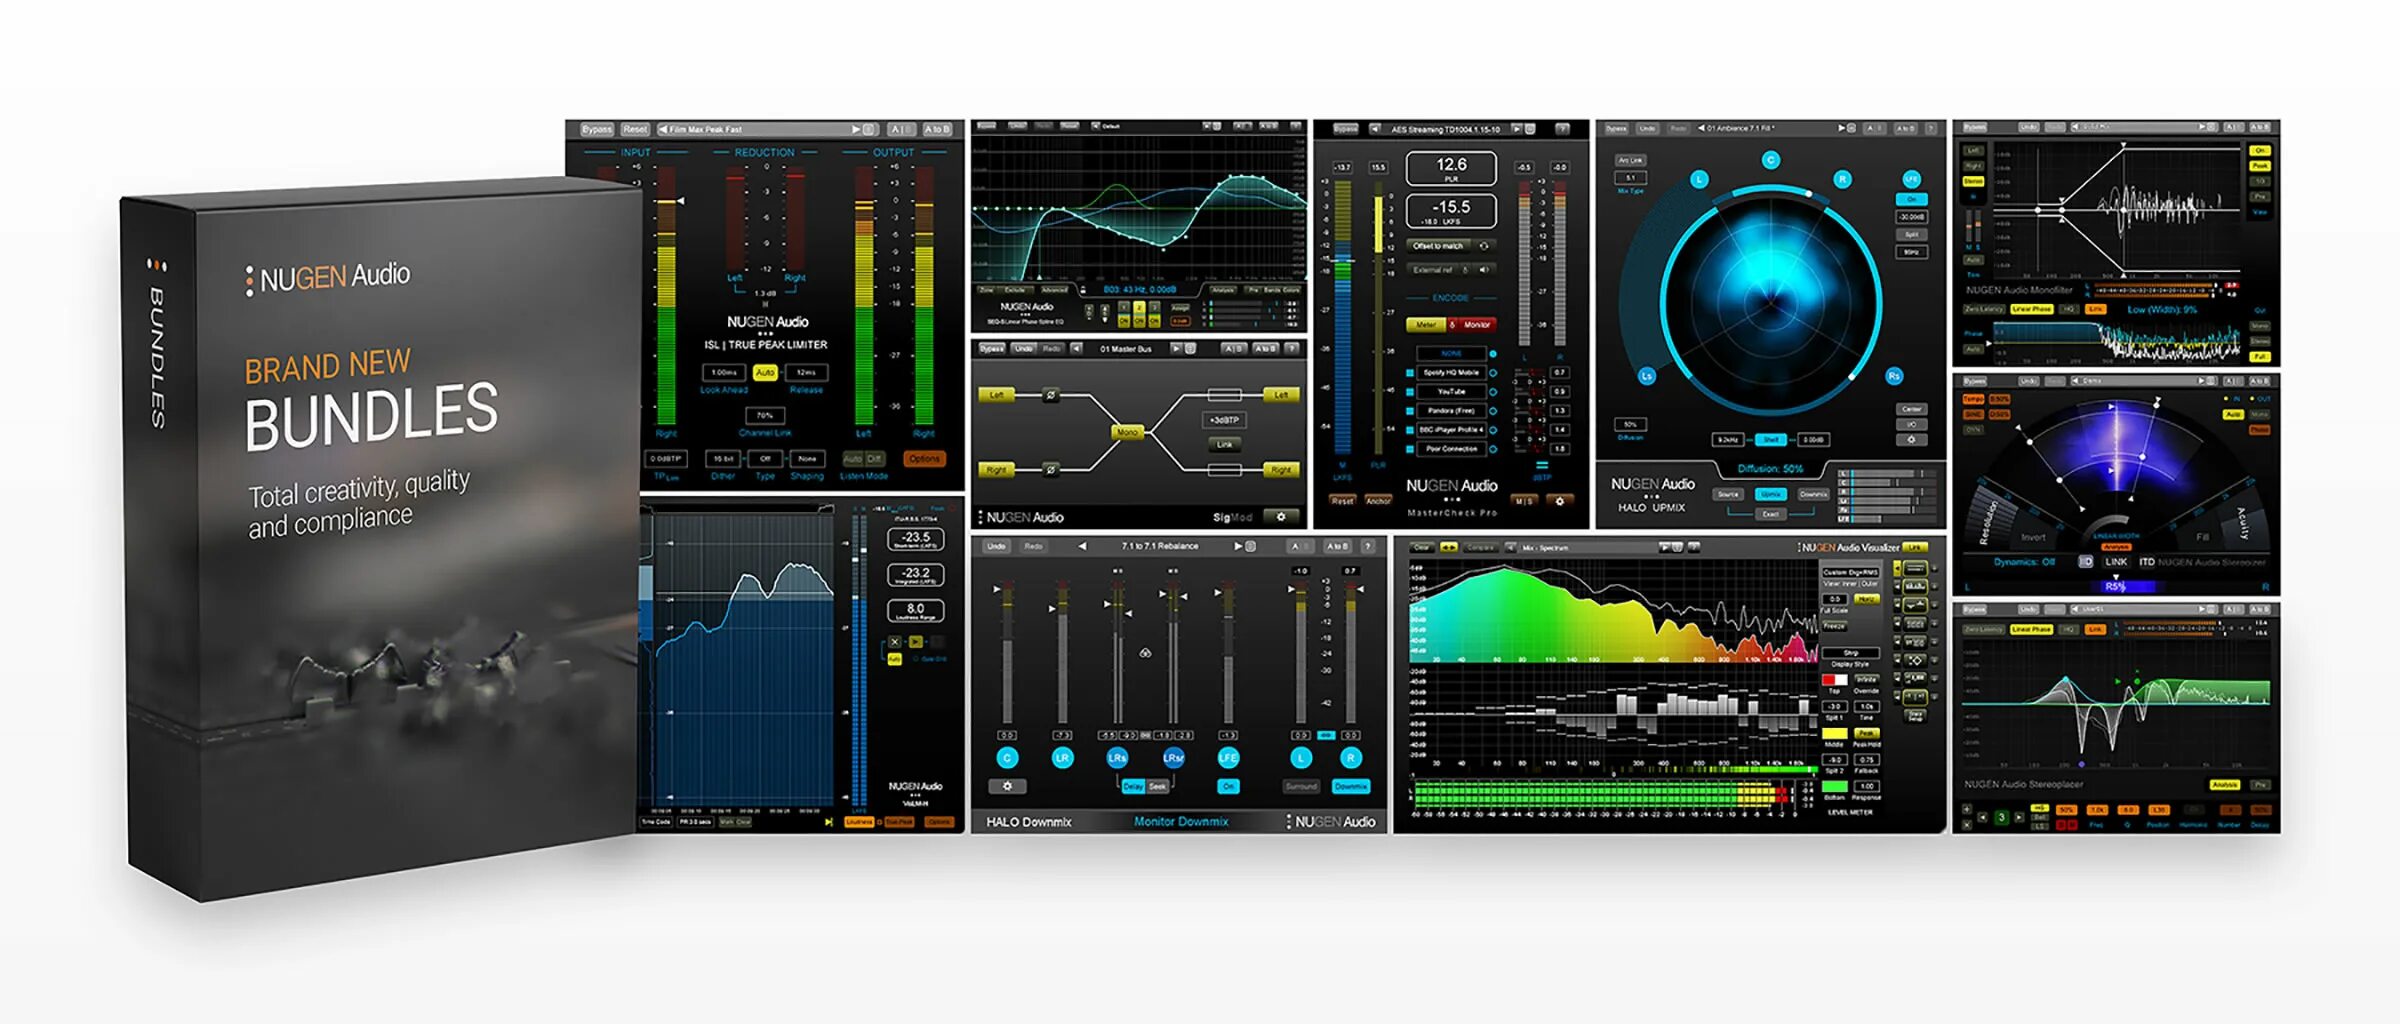2400x1024 pixels.
Task: Select the M|S icon in MasterCheck Pro
Action: pos(1524,500)
